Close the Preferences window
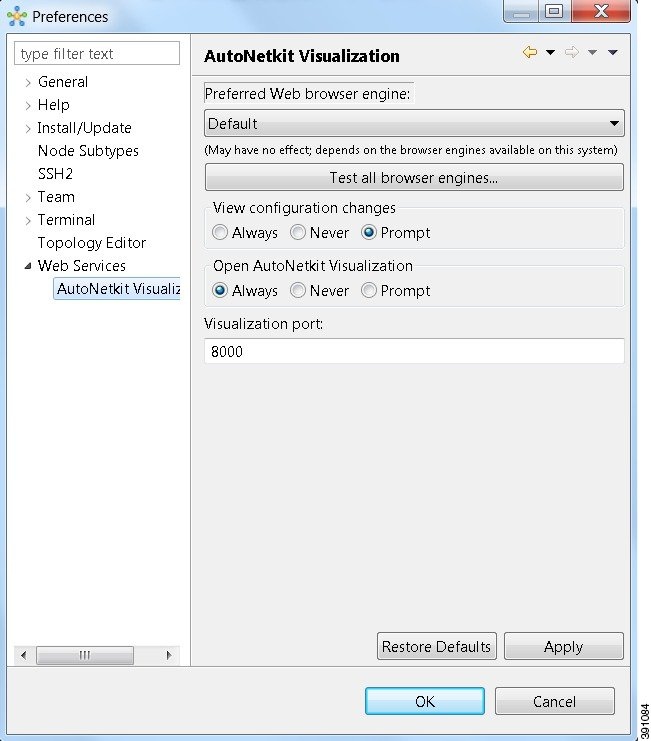The height and width of the screenshot is (741, 651). (601, 10)
